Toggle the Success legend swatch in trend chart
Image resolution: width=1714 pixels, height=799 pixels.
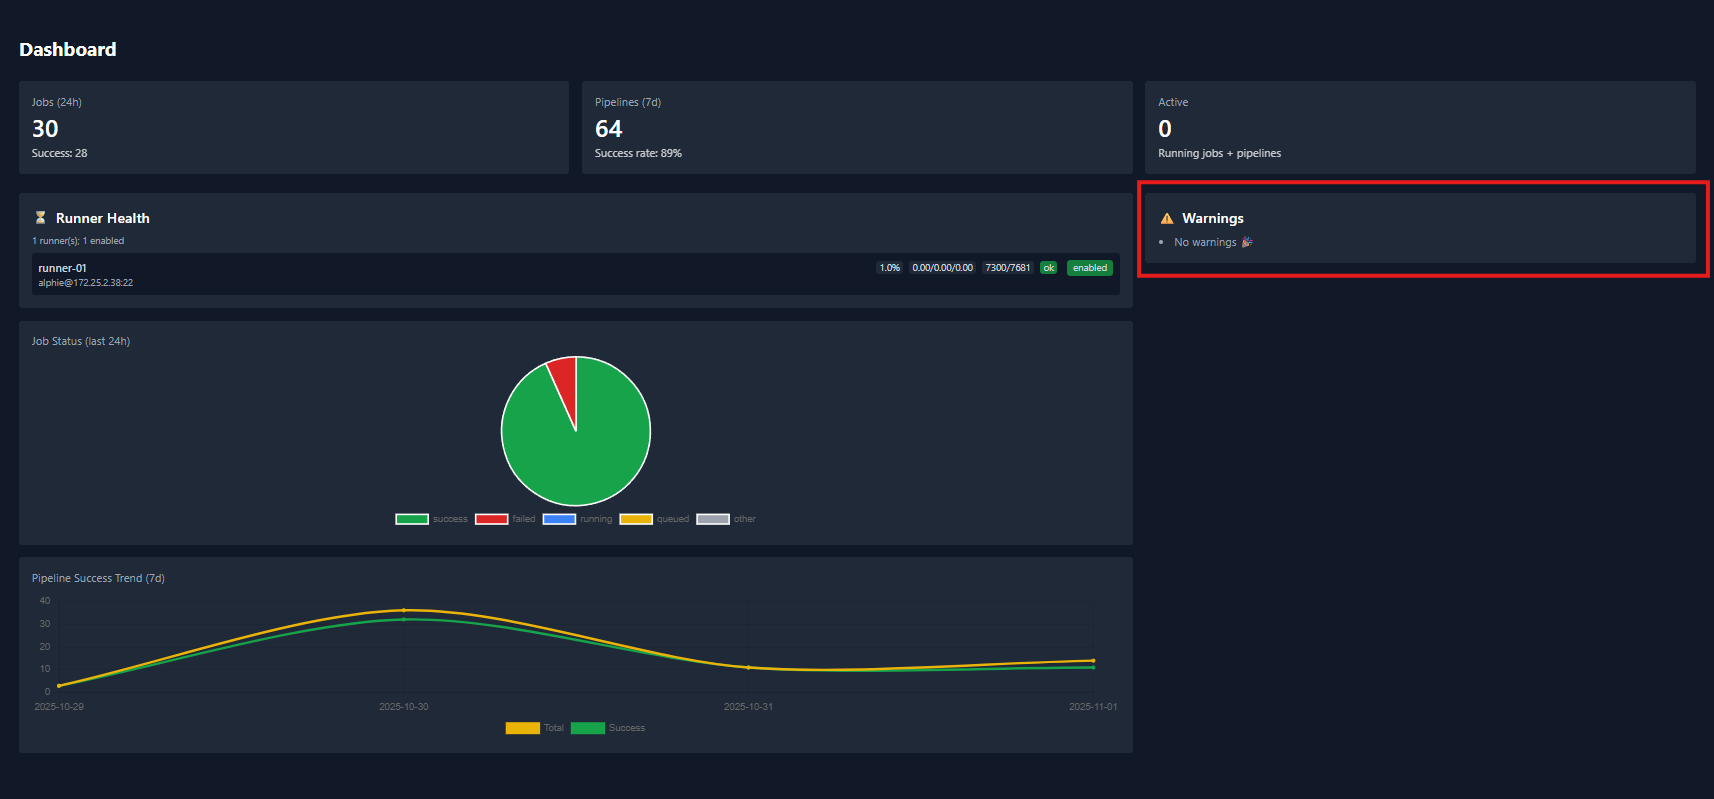(588, 728)
